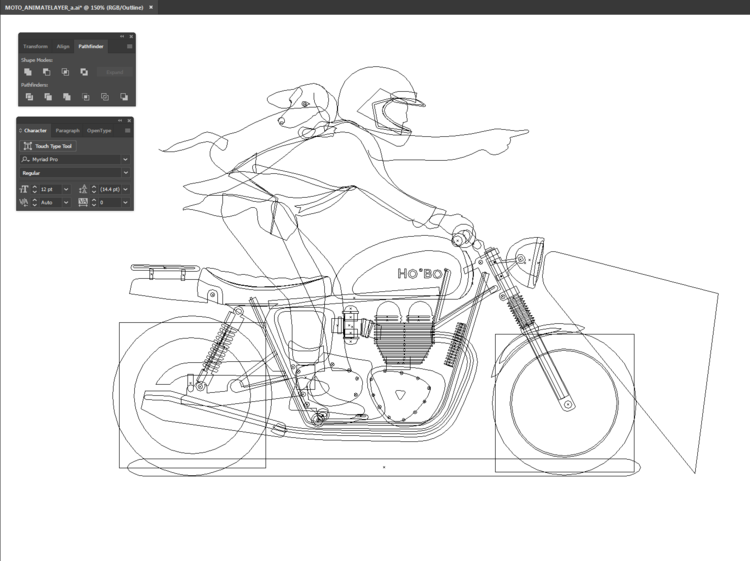Apply Minus Front shape mode
This screenshot has height=561, width=750.
(46, 72)
